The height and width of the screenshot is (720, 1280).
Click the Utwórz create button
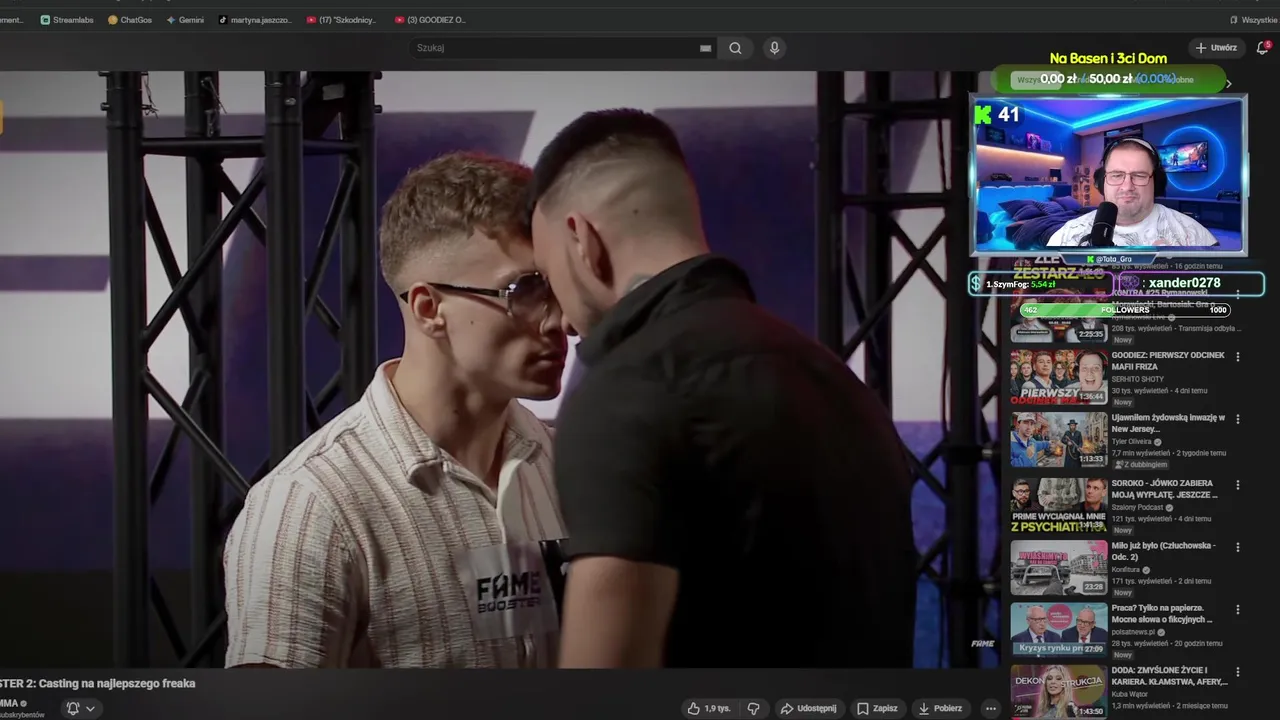(x=1216, y=48)
